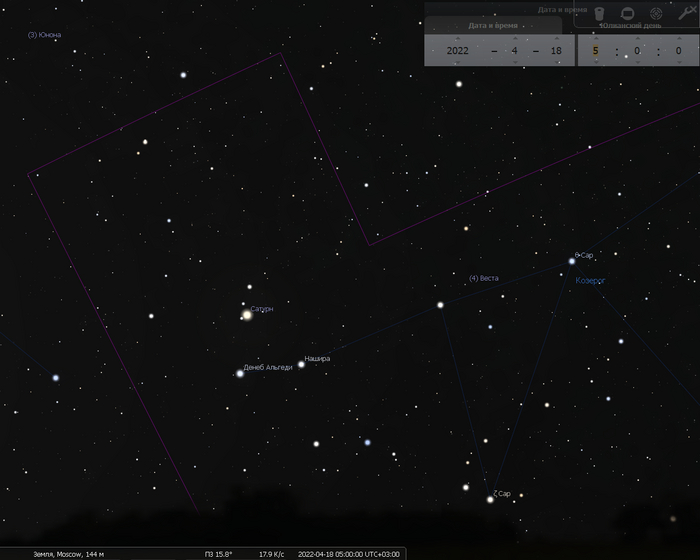The height and width of the screenshot is (560, 700).
Task: Select the month field showing 4
Action: point(515,50)
